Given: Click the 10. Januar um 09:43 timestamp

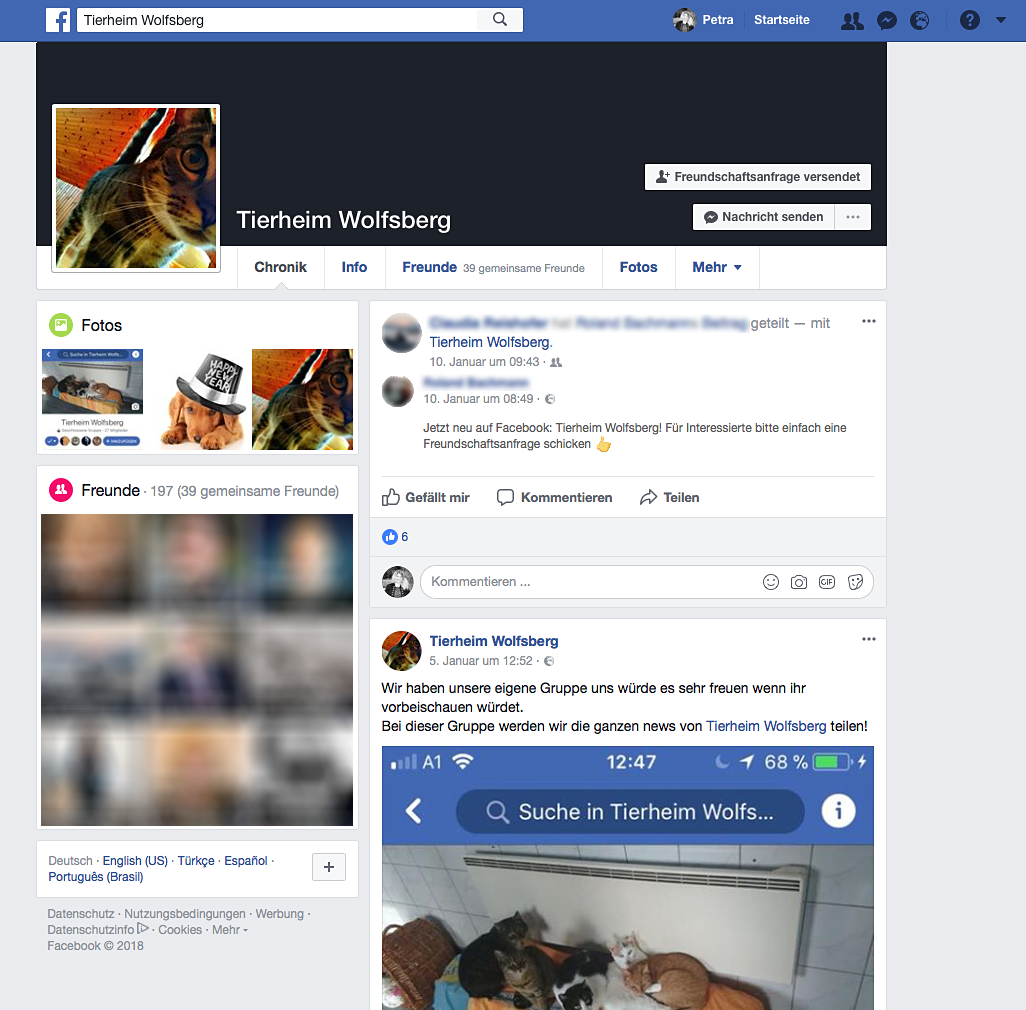Looking at the screenshot, I should [484, 362].
